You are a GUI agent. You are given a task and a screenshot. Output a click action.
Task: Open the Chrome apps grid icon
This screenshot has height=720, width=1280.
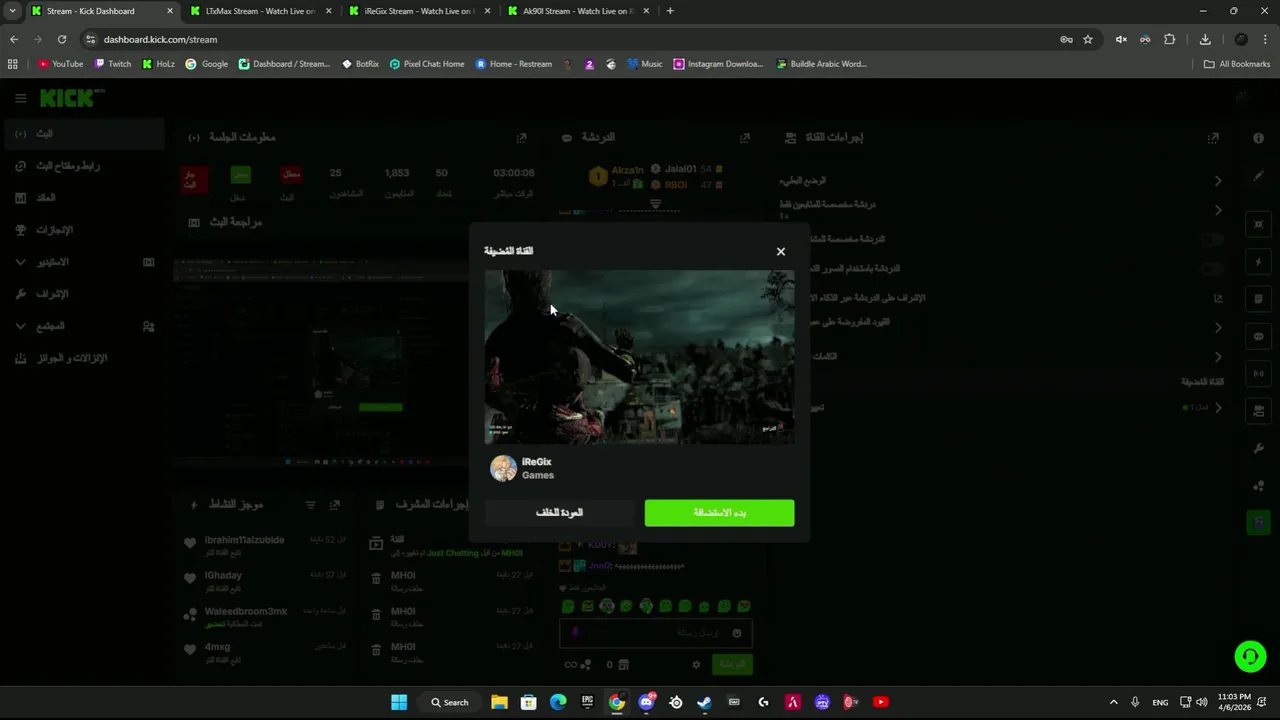[x=12, y=64]
